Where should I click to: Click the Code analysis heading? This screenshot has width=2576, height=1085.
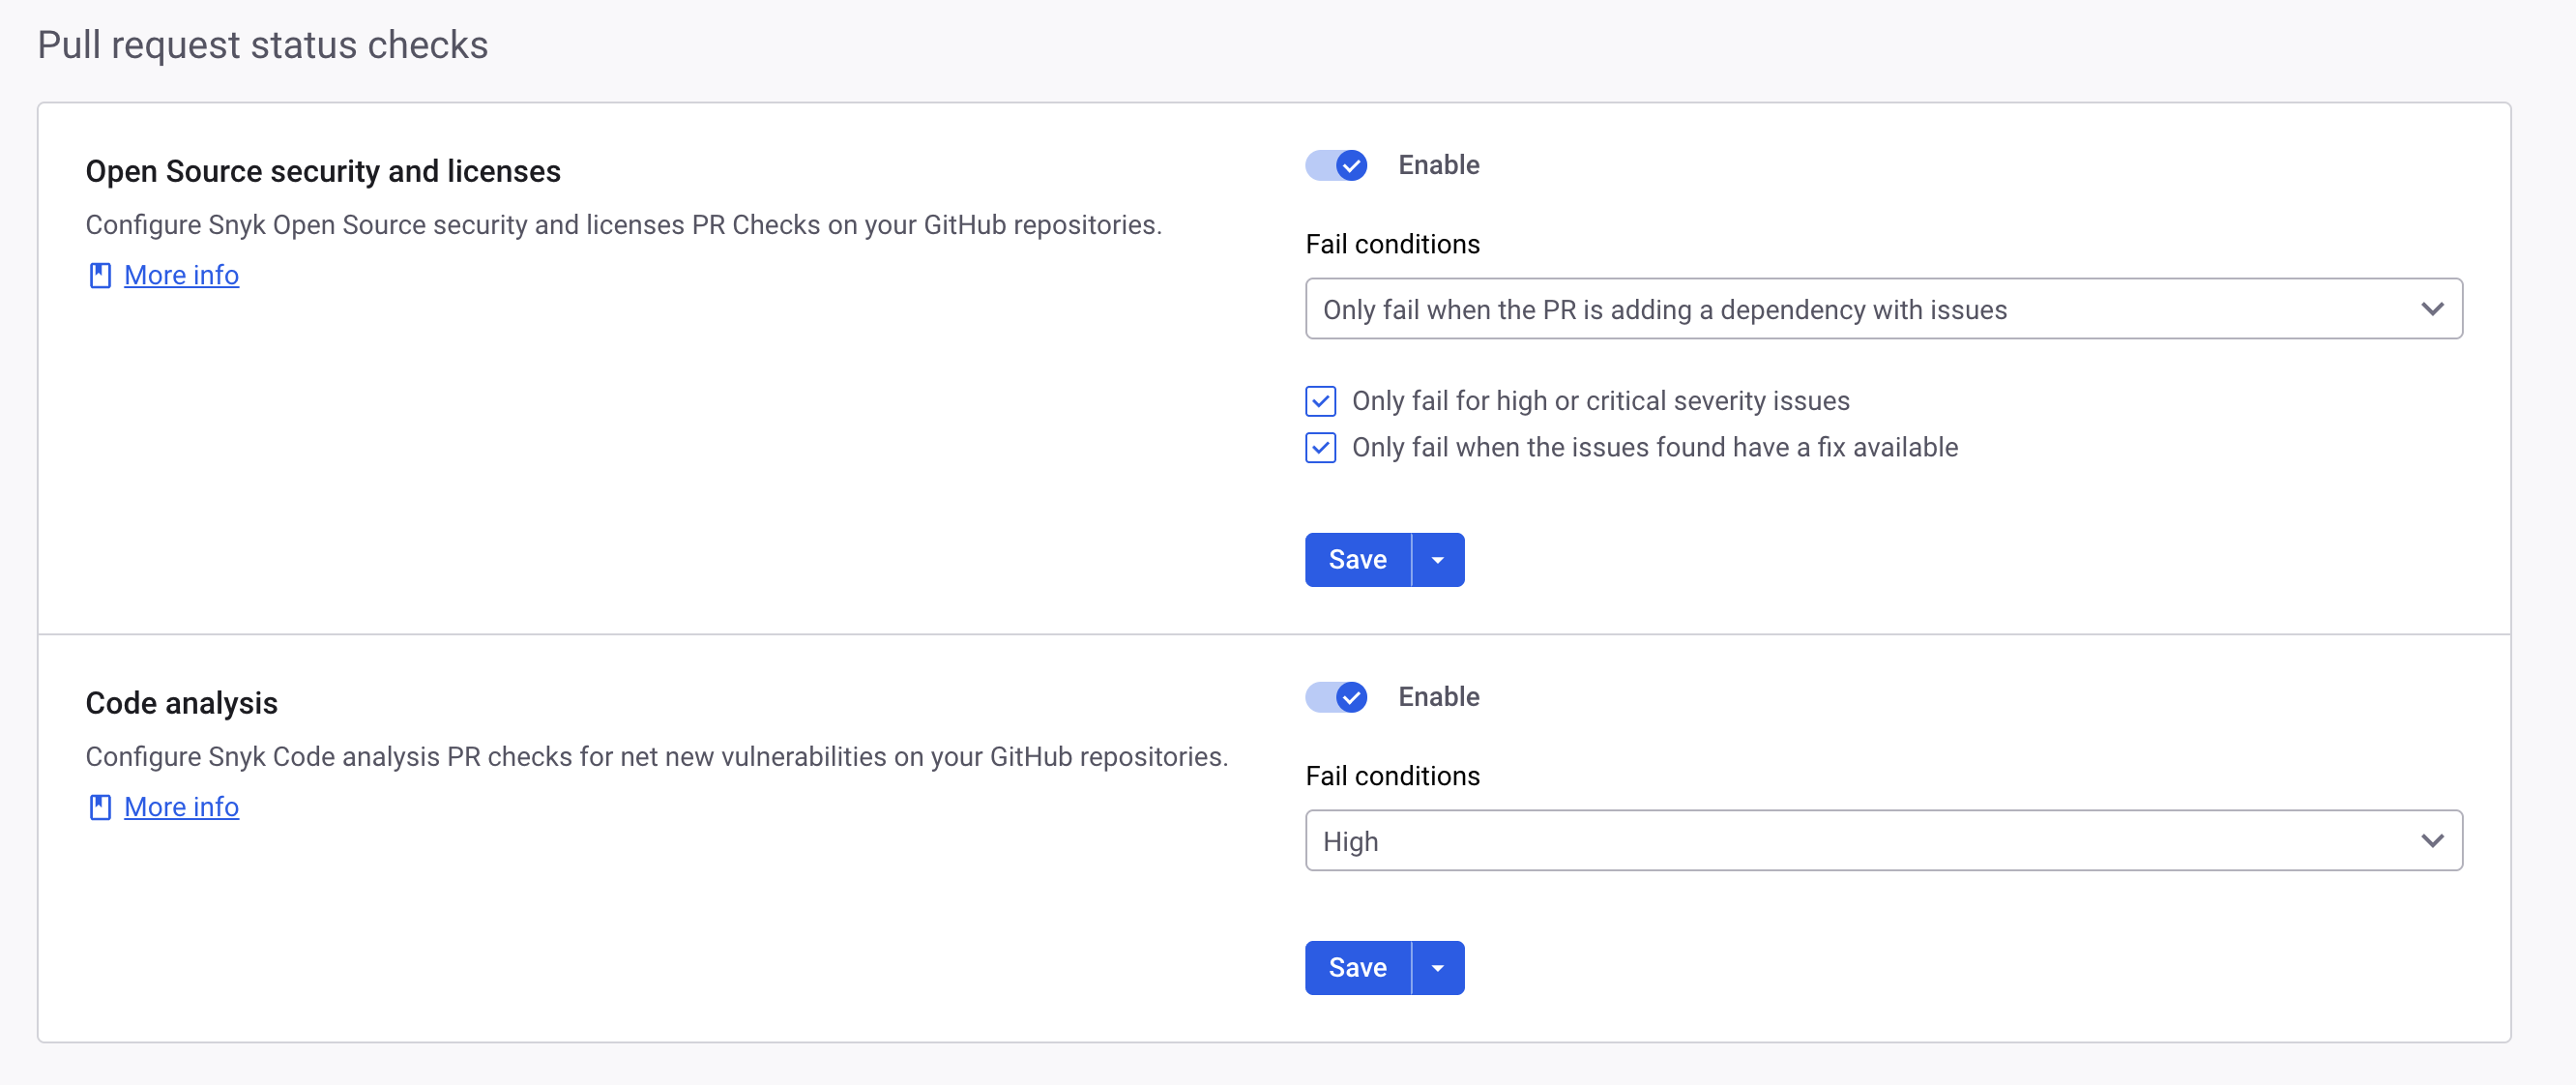point(182,704)
